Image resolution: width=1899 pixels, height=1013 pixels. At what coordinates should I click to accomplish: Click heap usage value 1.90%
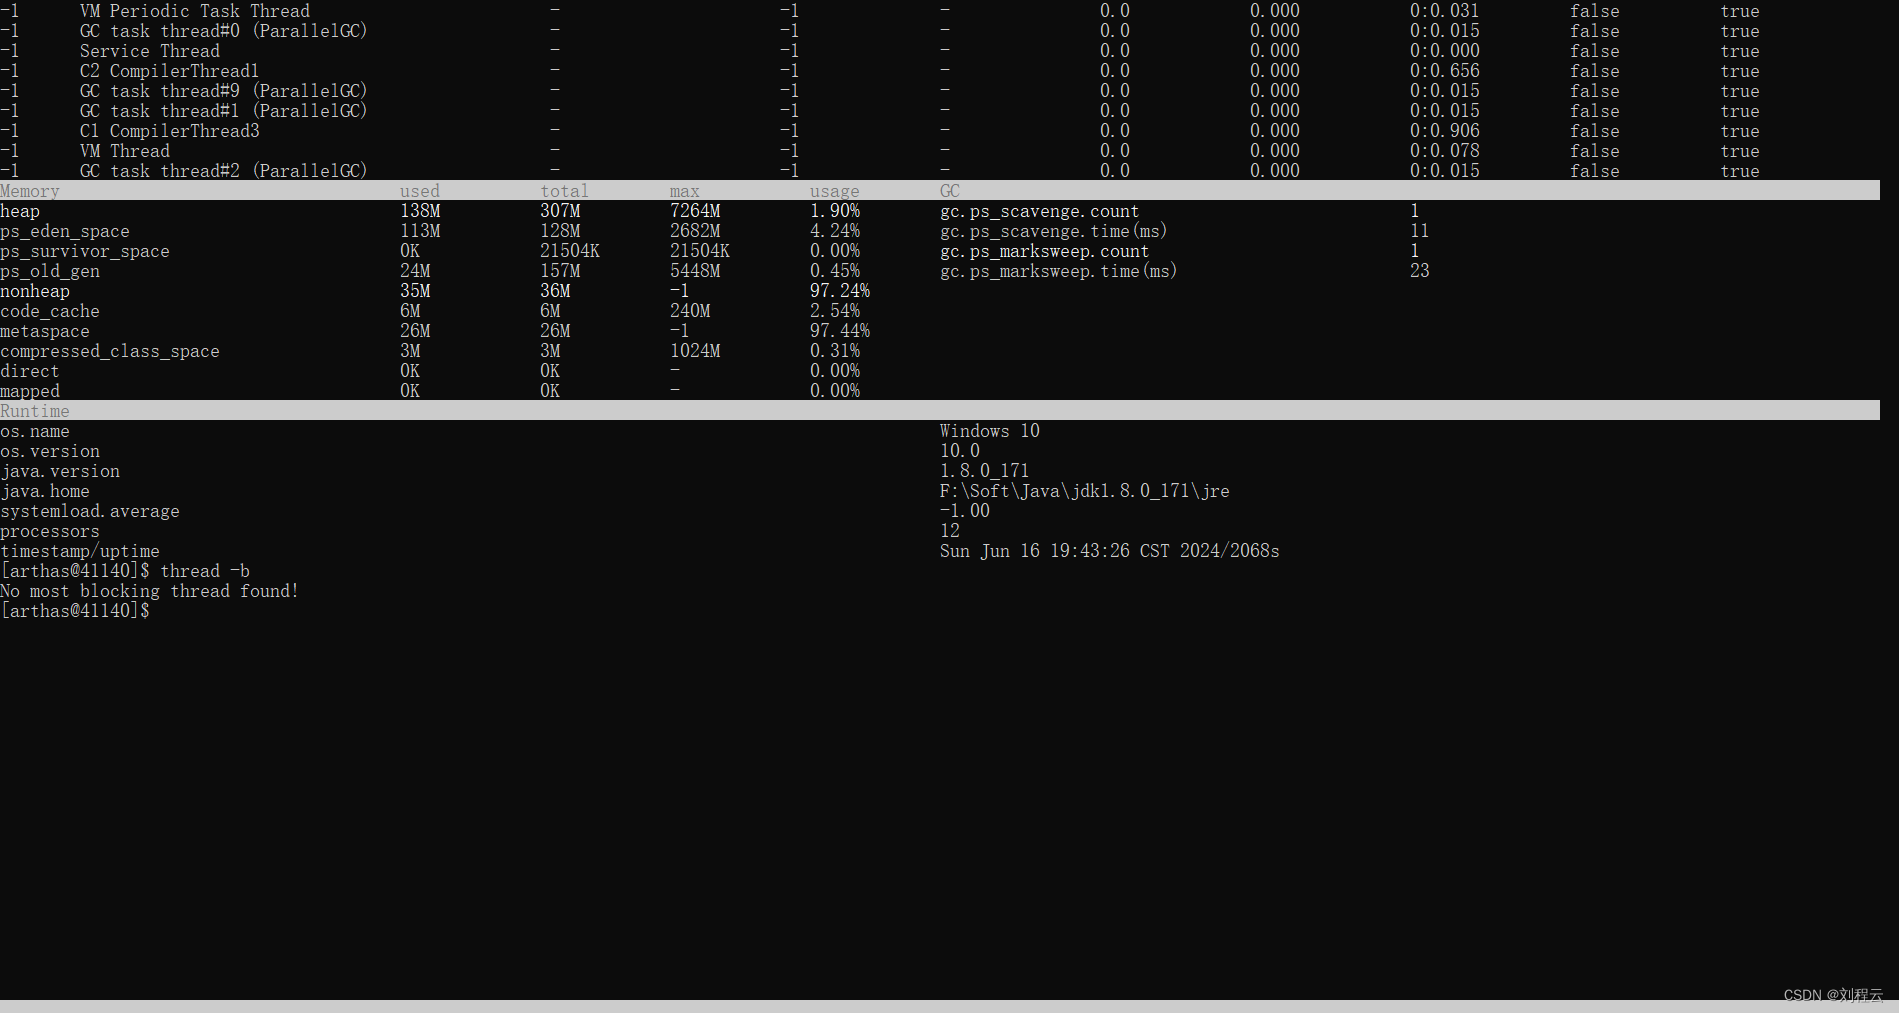[835, 211]
